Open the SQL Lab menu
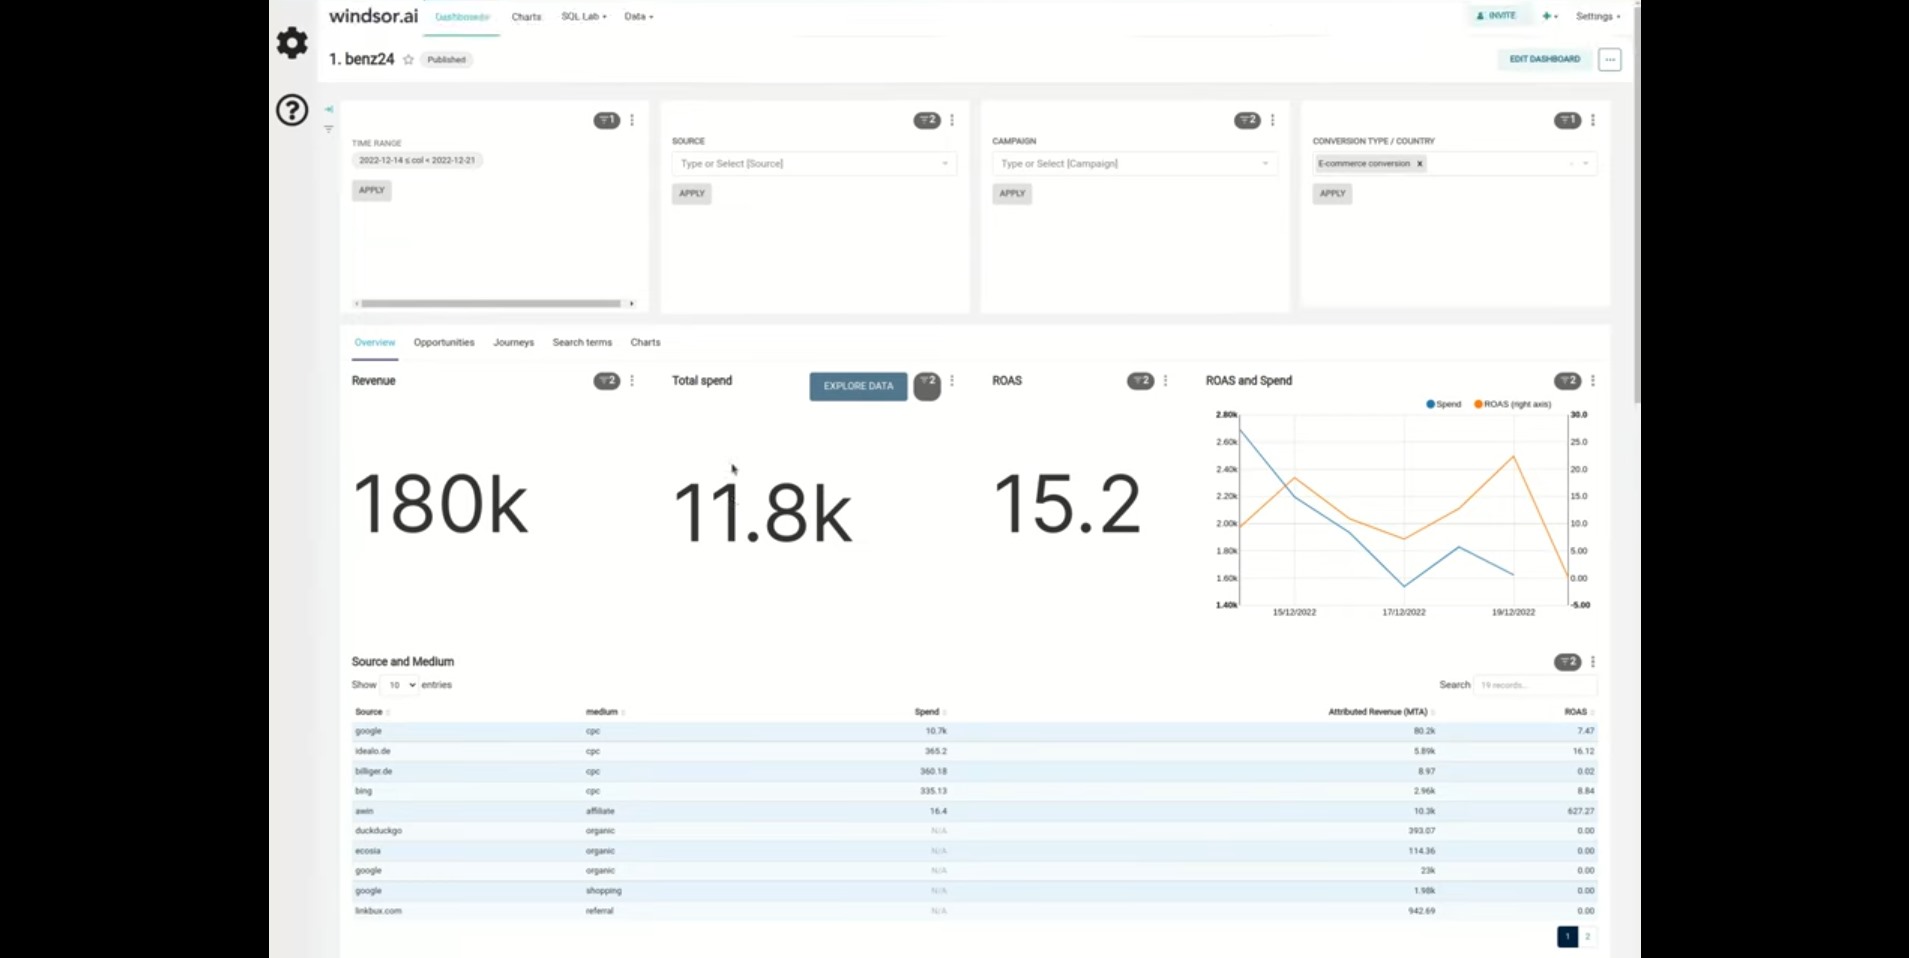Image resolution: width=1909 pixels, height=958 pixels. 584,17
